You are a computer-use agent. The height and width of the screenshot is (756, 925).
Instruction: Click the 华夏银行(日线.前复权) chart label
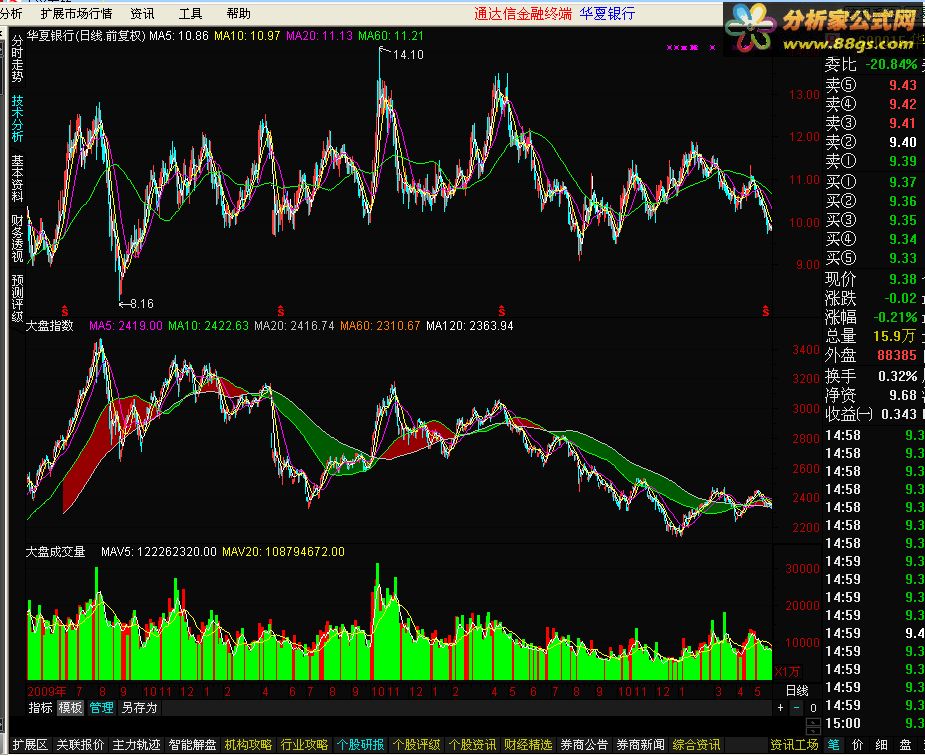(86, 36)
